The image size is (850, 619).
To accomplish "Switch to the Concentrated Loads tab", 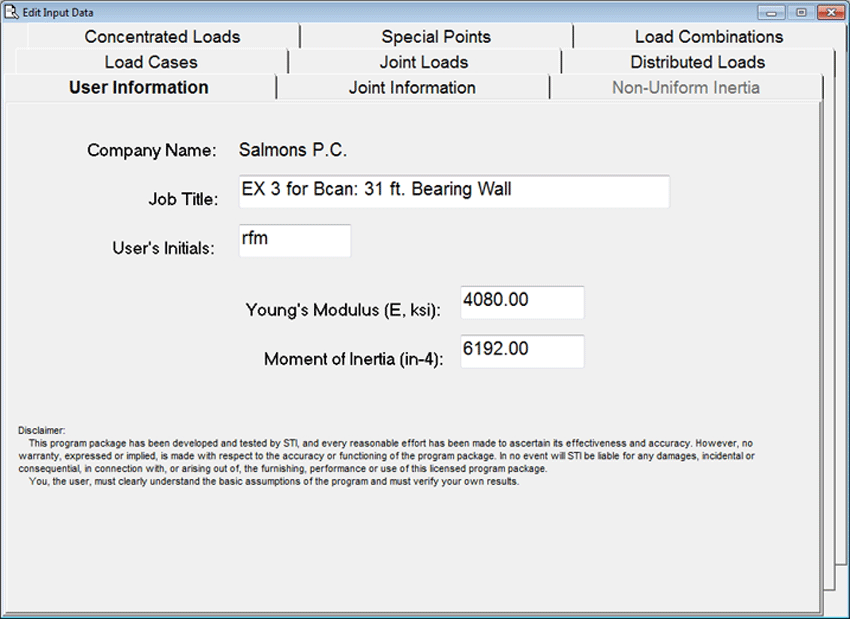I will click(x=162, y=37).
